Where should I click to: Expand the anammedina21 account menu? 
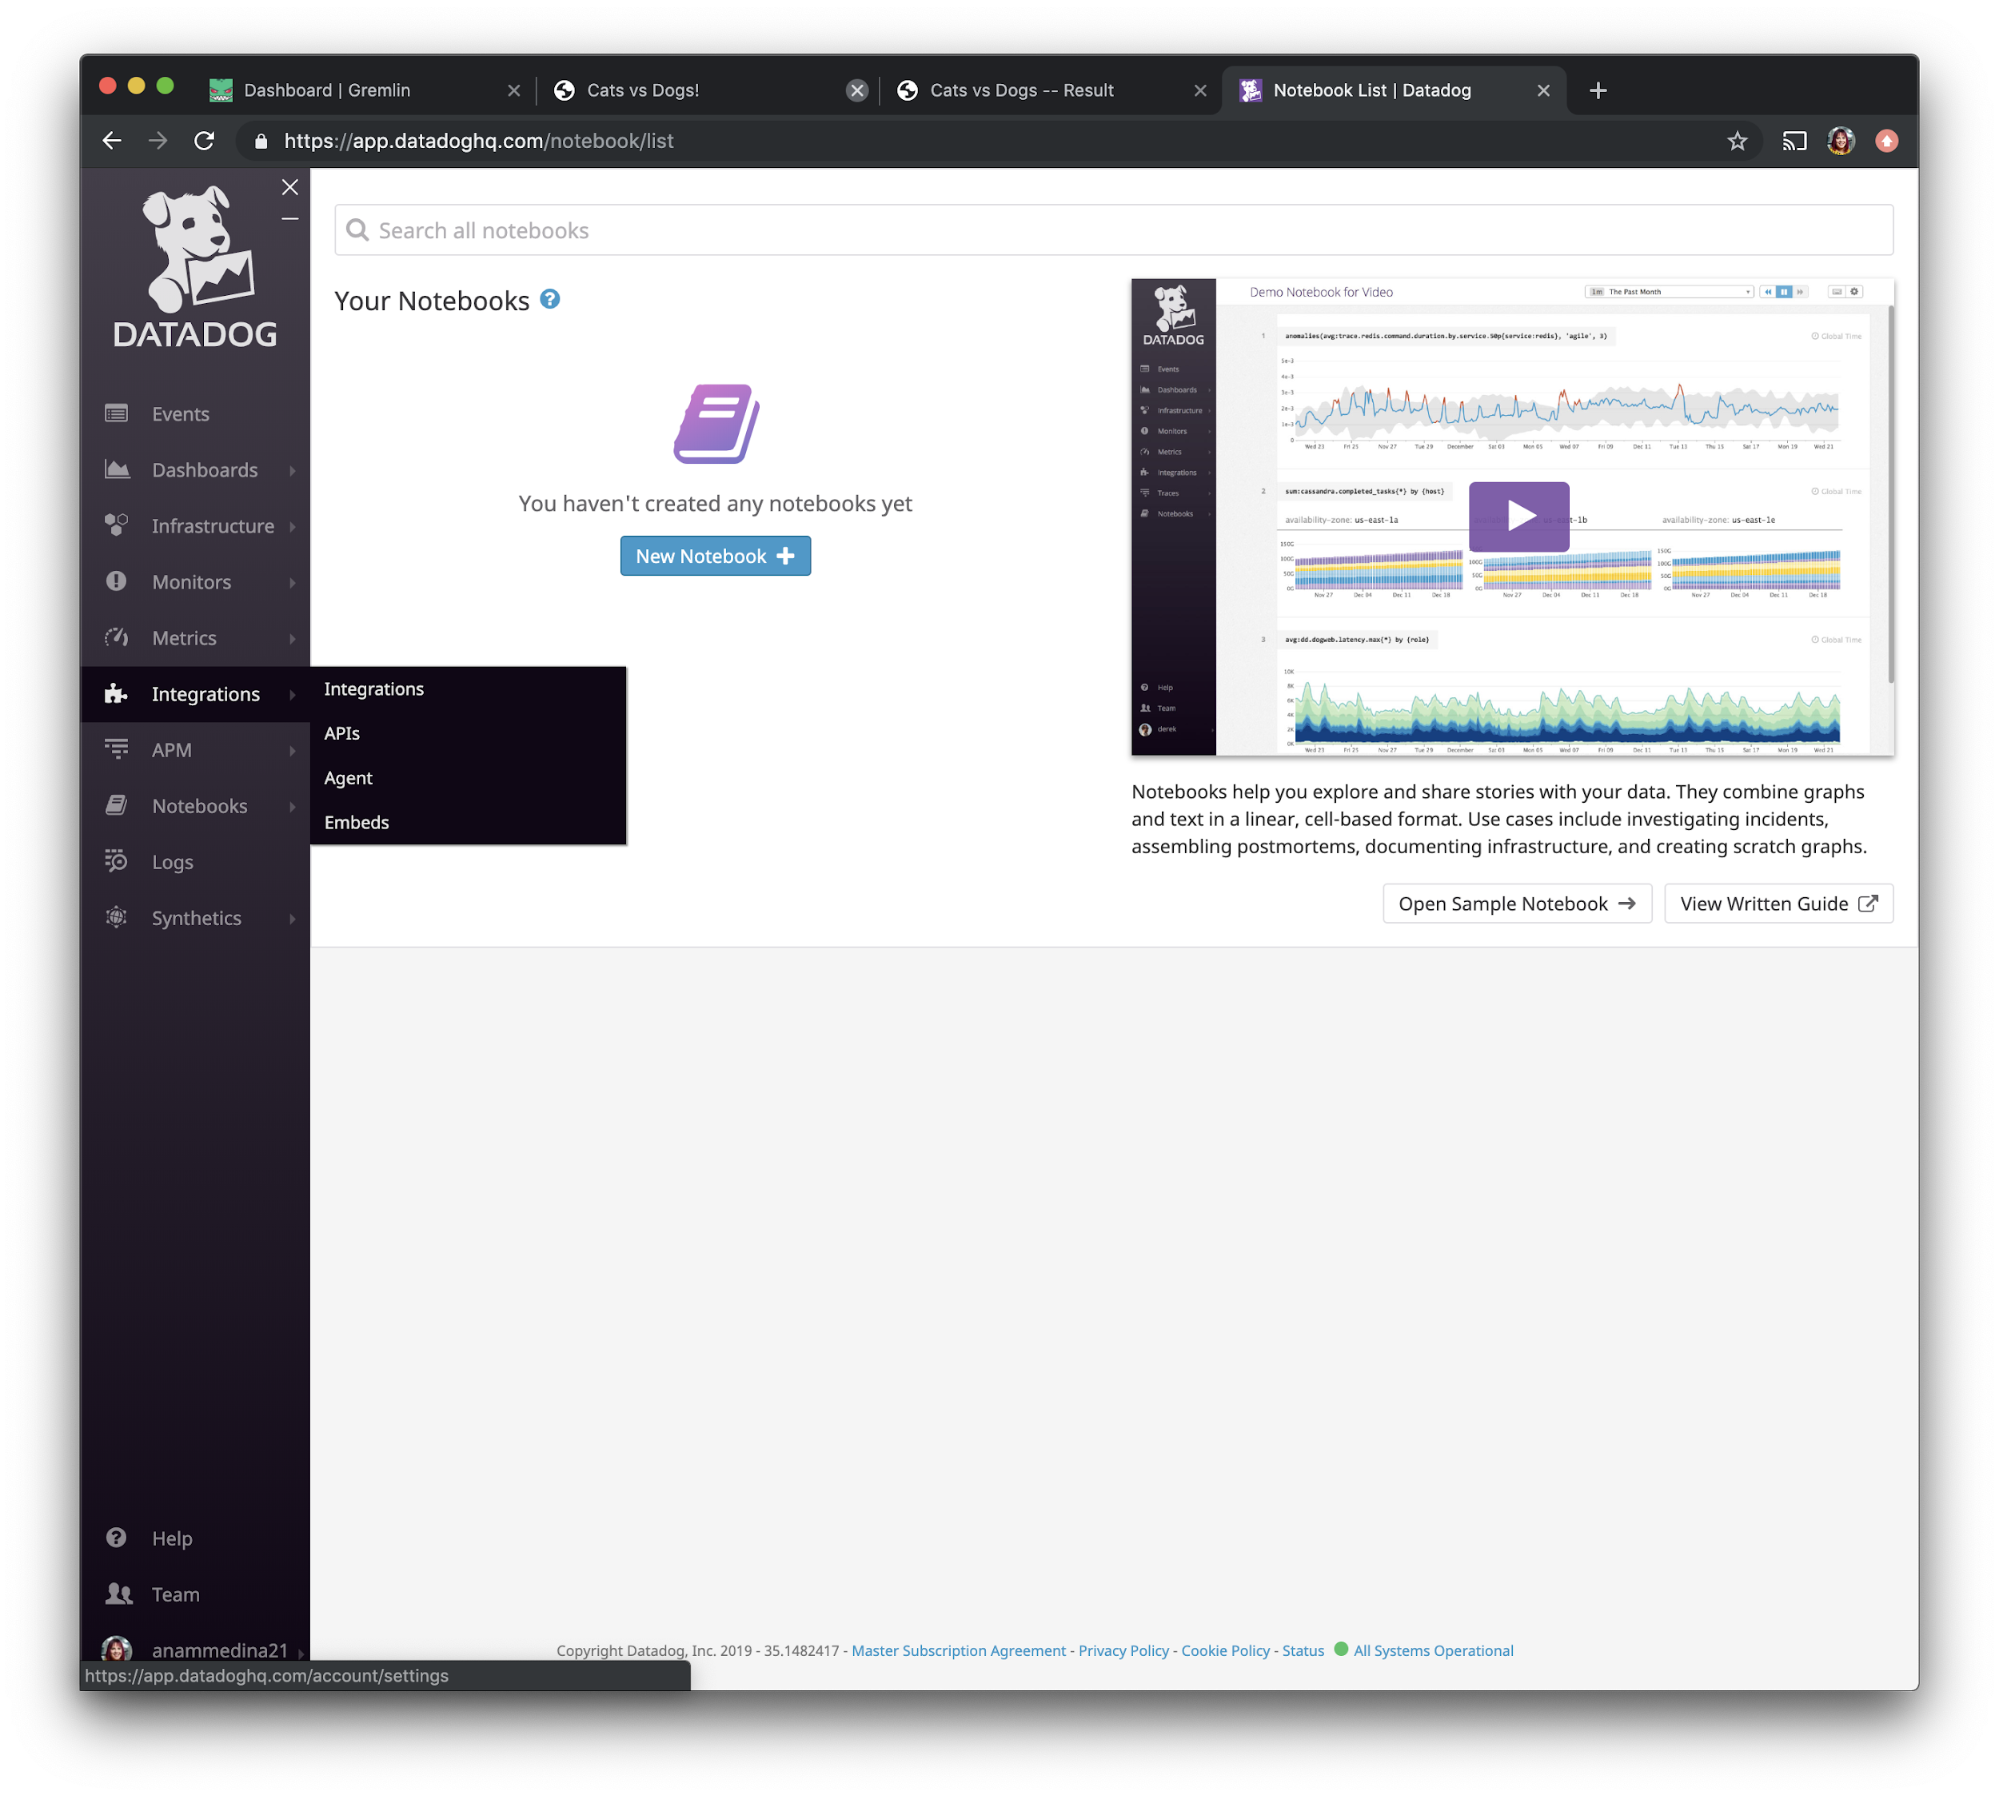218,1650
